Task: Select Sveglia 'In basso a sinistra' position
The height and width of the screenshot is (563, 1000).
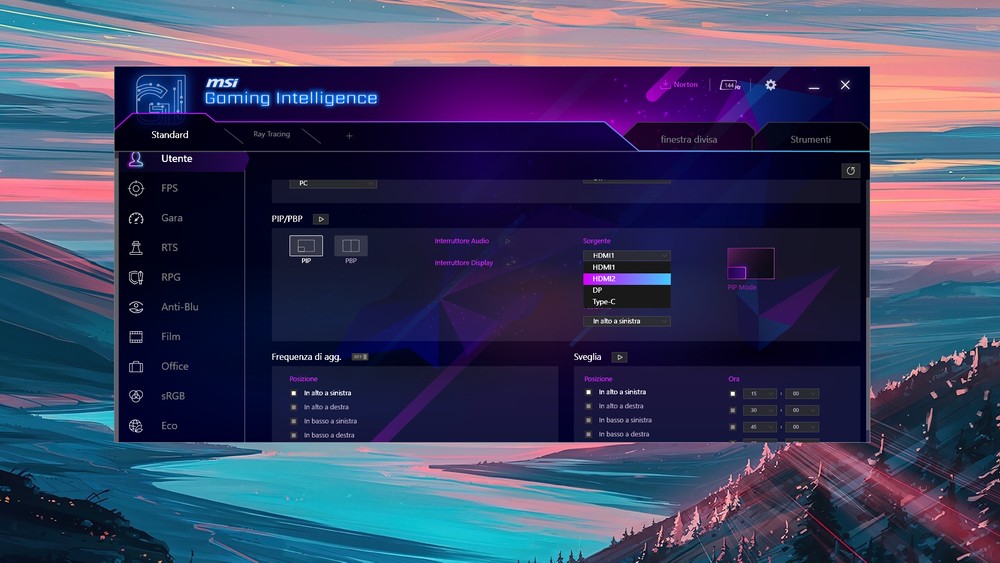Action: (619, 420)
